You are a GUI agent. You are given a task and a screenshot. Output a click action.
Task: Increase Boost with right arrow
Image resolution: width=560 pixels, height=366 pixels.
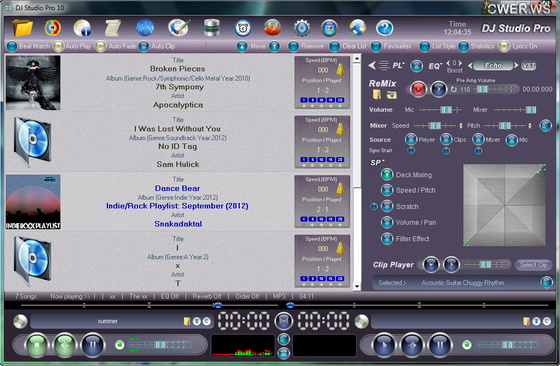(460, 63)
